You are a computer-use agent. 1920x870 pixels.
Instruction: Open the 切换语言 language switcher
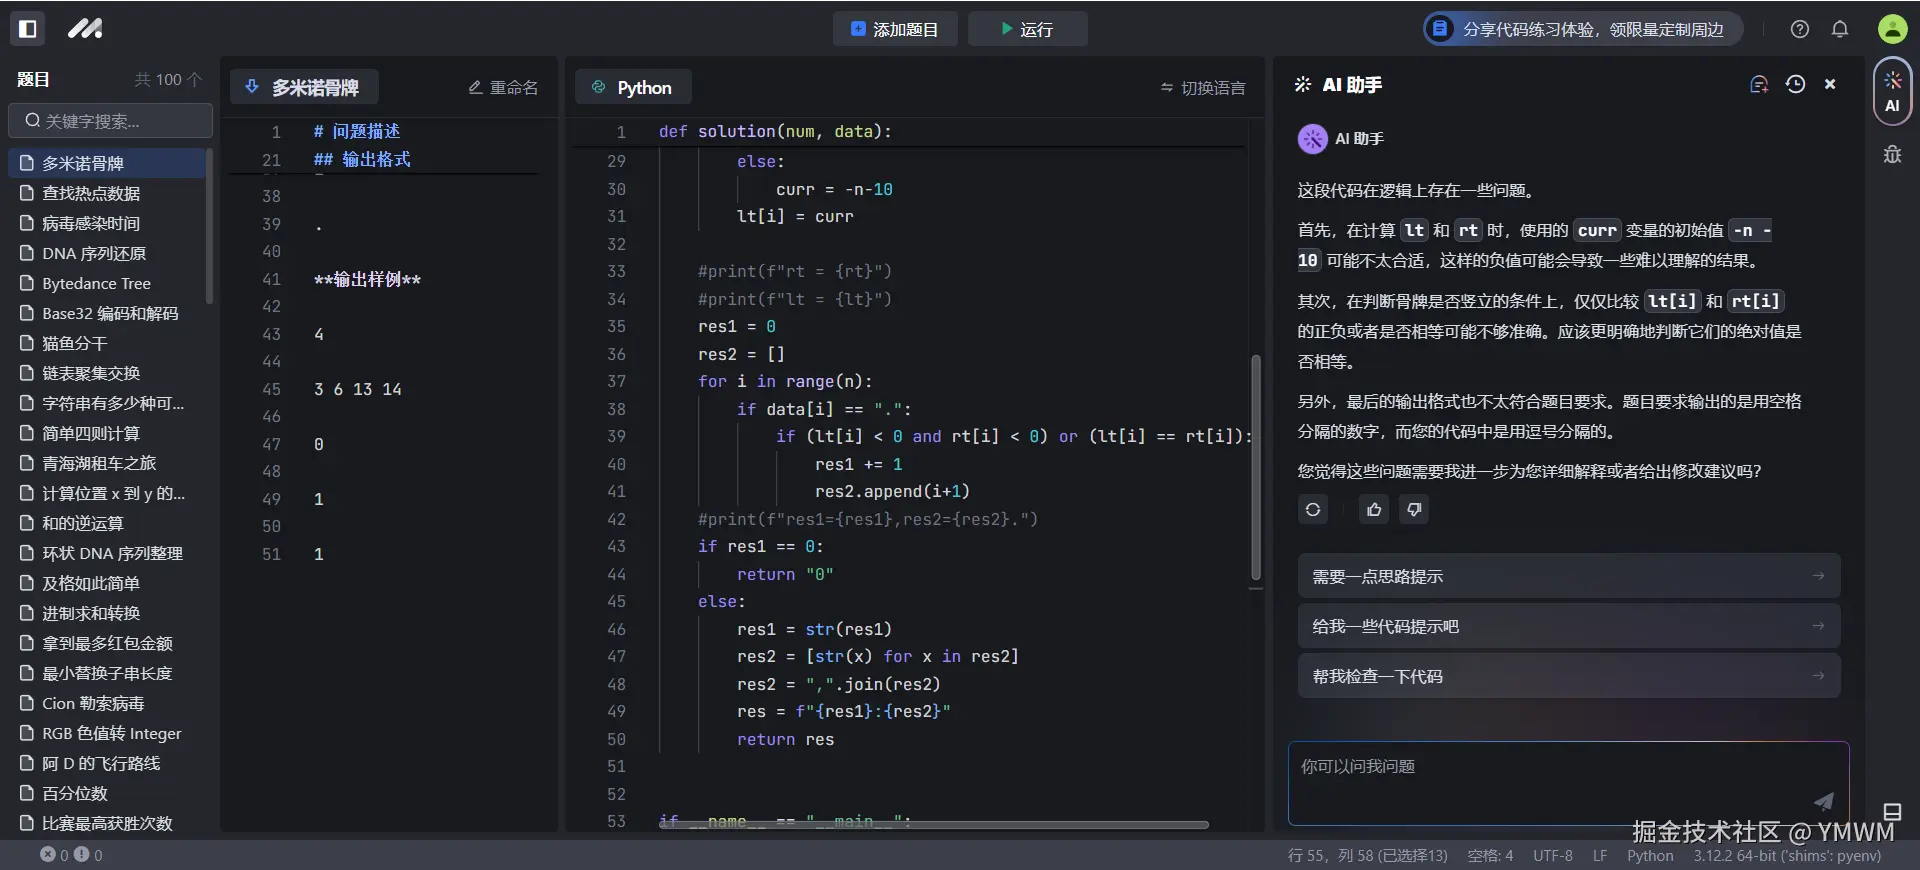[x=1203, y=88]
